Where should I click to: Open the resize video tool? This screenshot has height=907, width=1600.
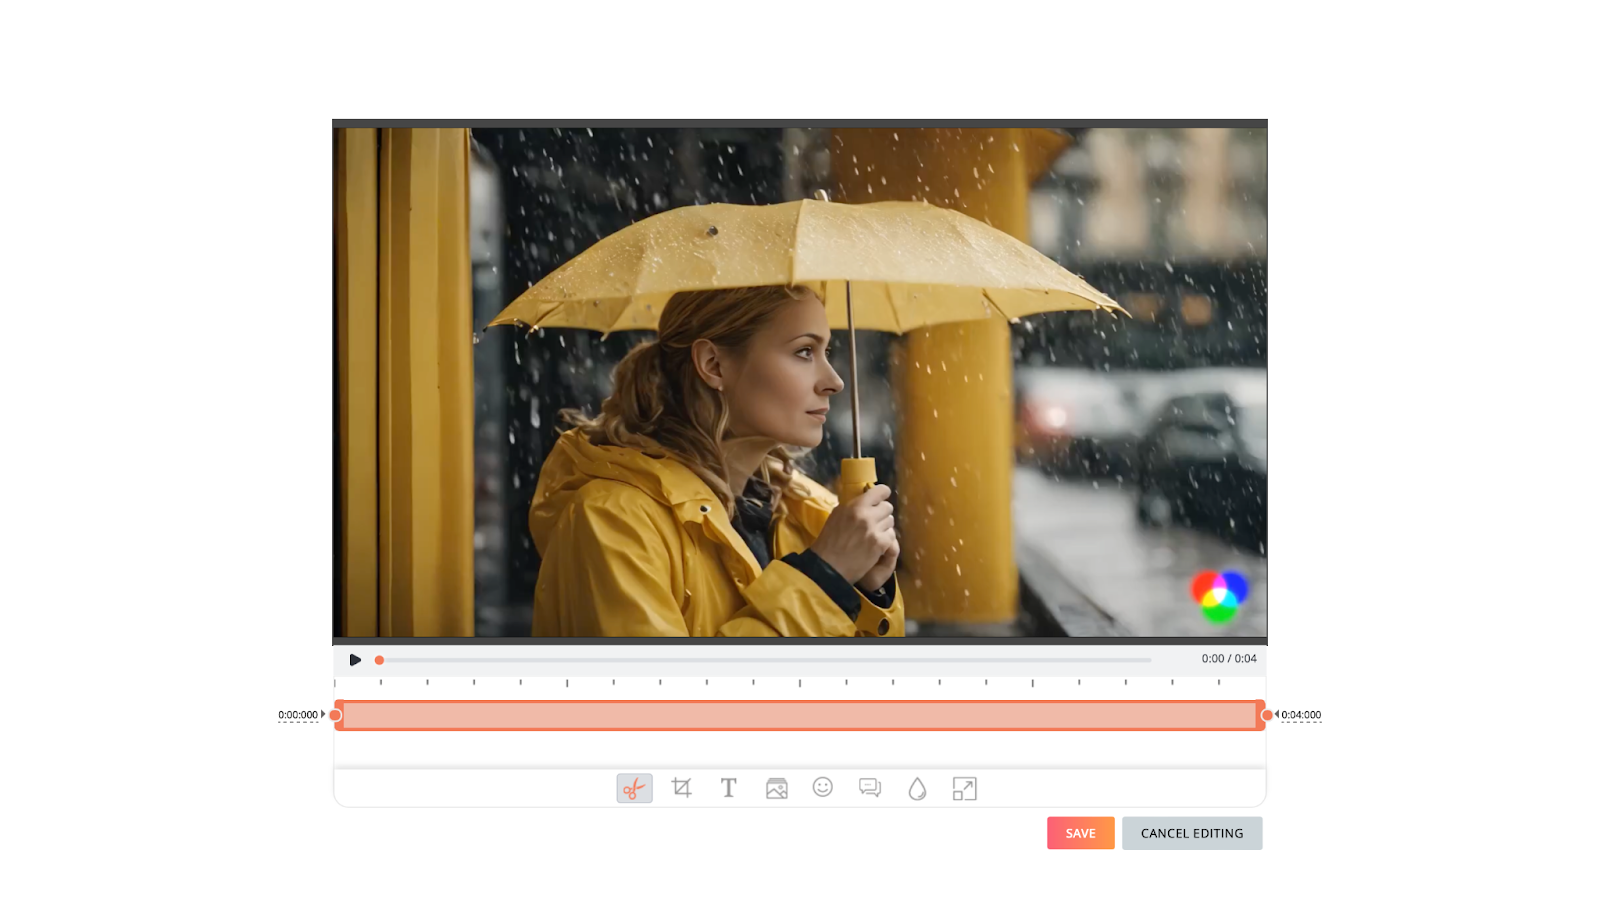tap(964, 789)
